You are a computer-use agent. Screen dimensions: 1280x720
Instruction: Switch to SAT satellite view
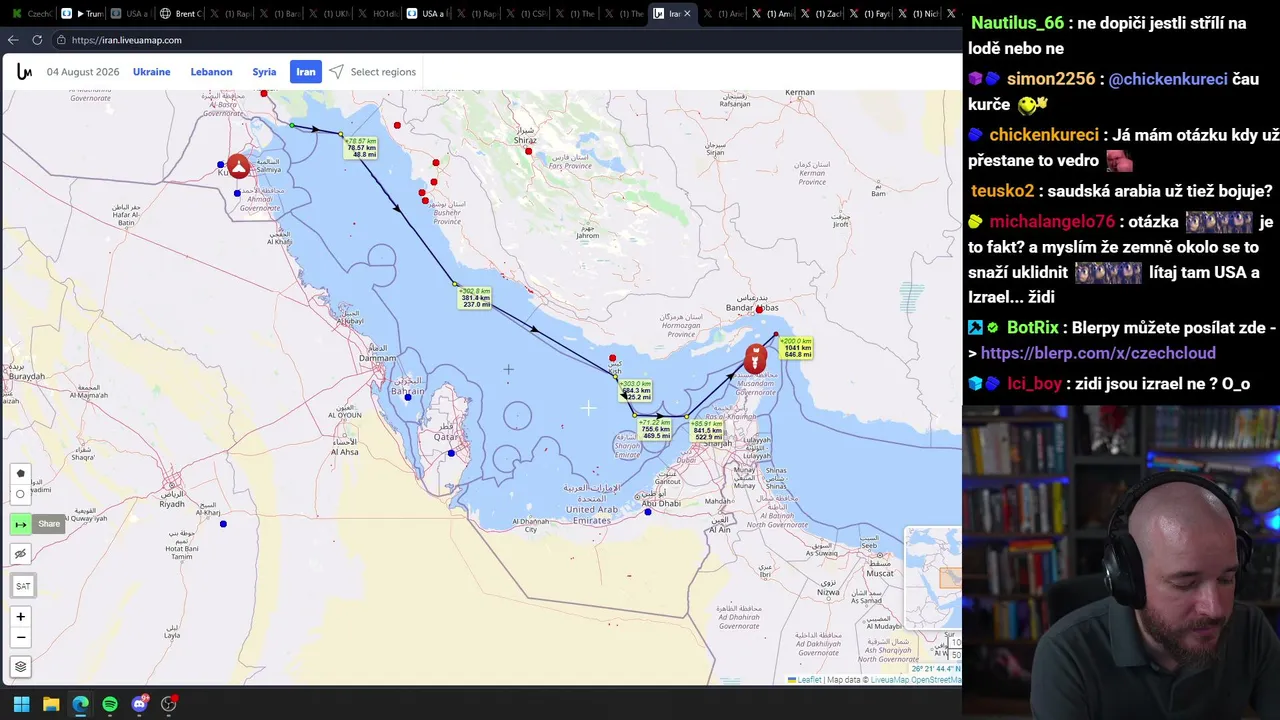[x=22, y=586]
